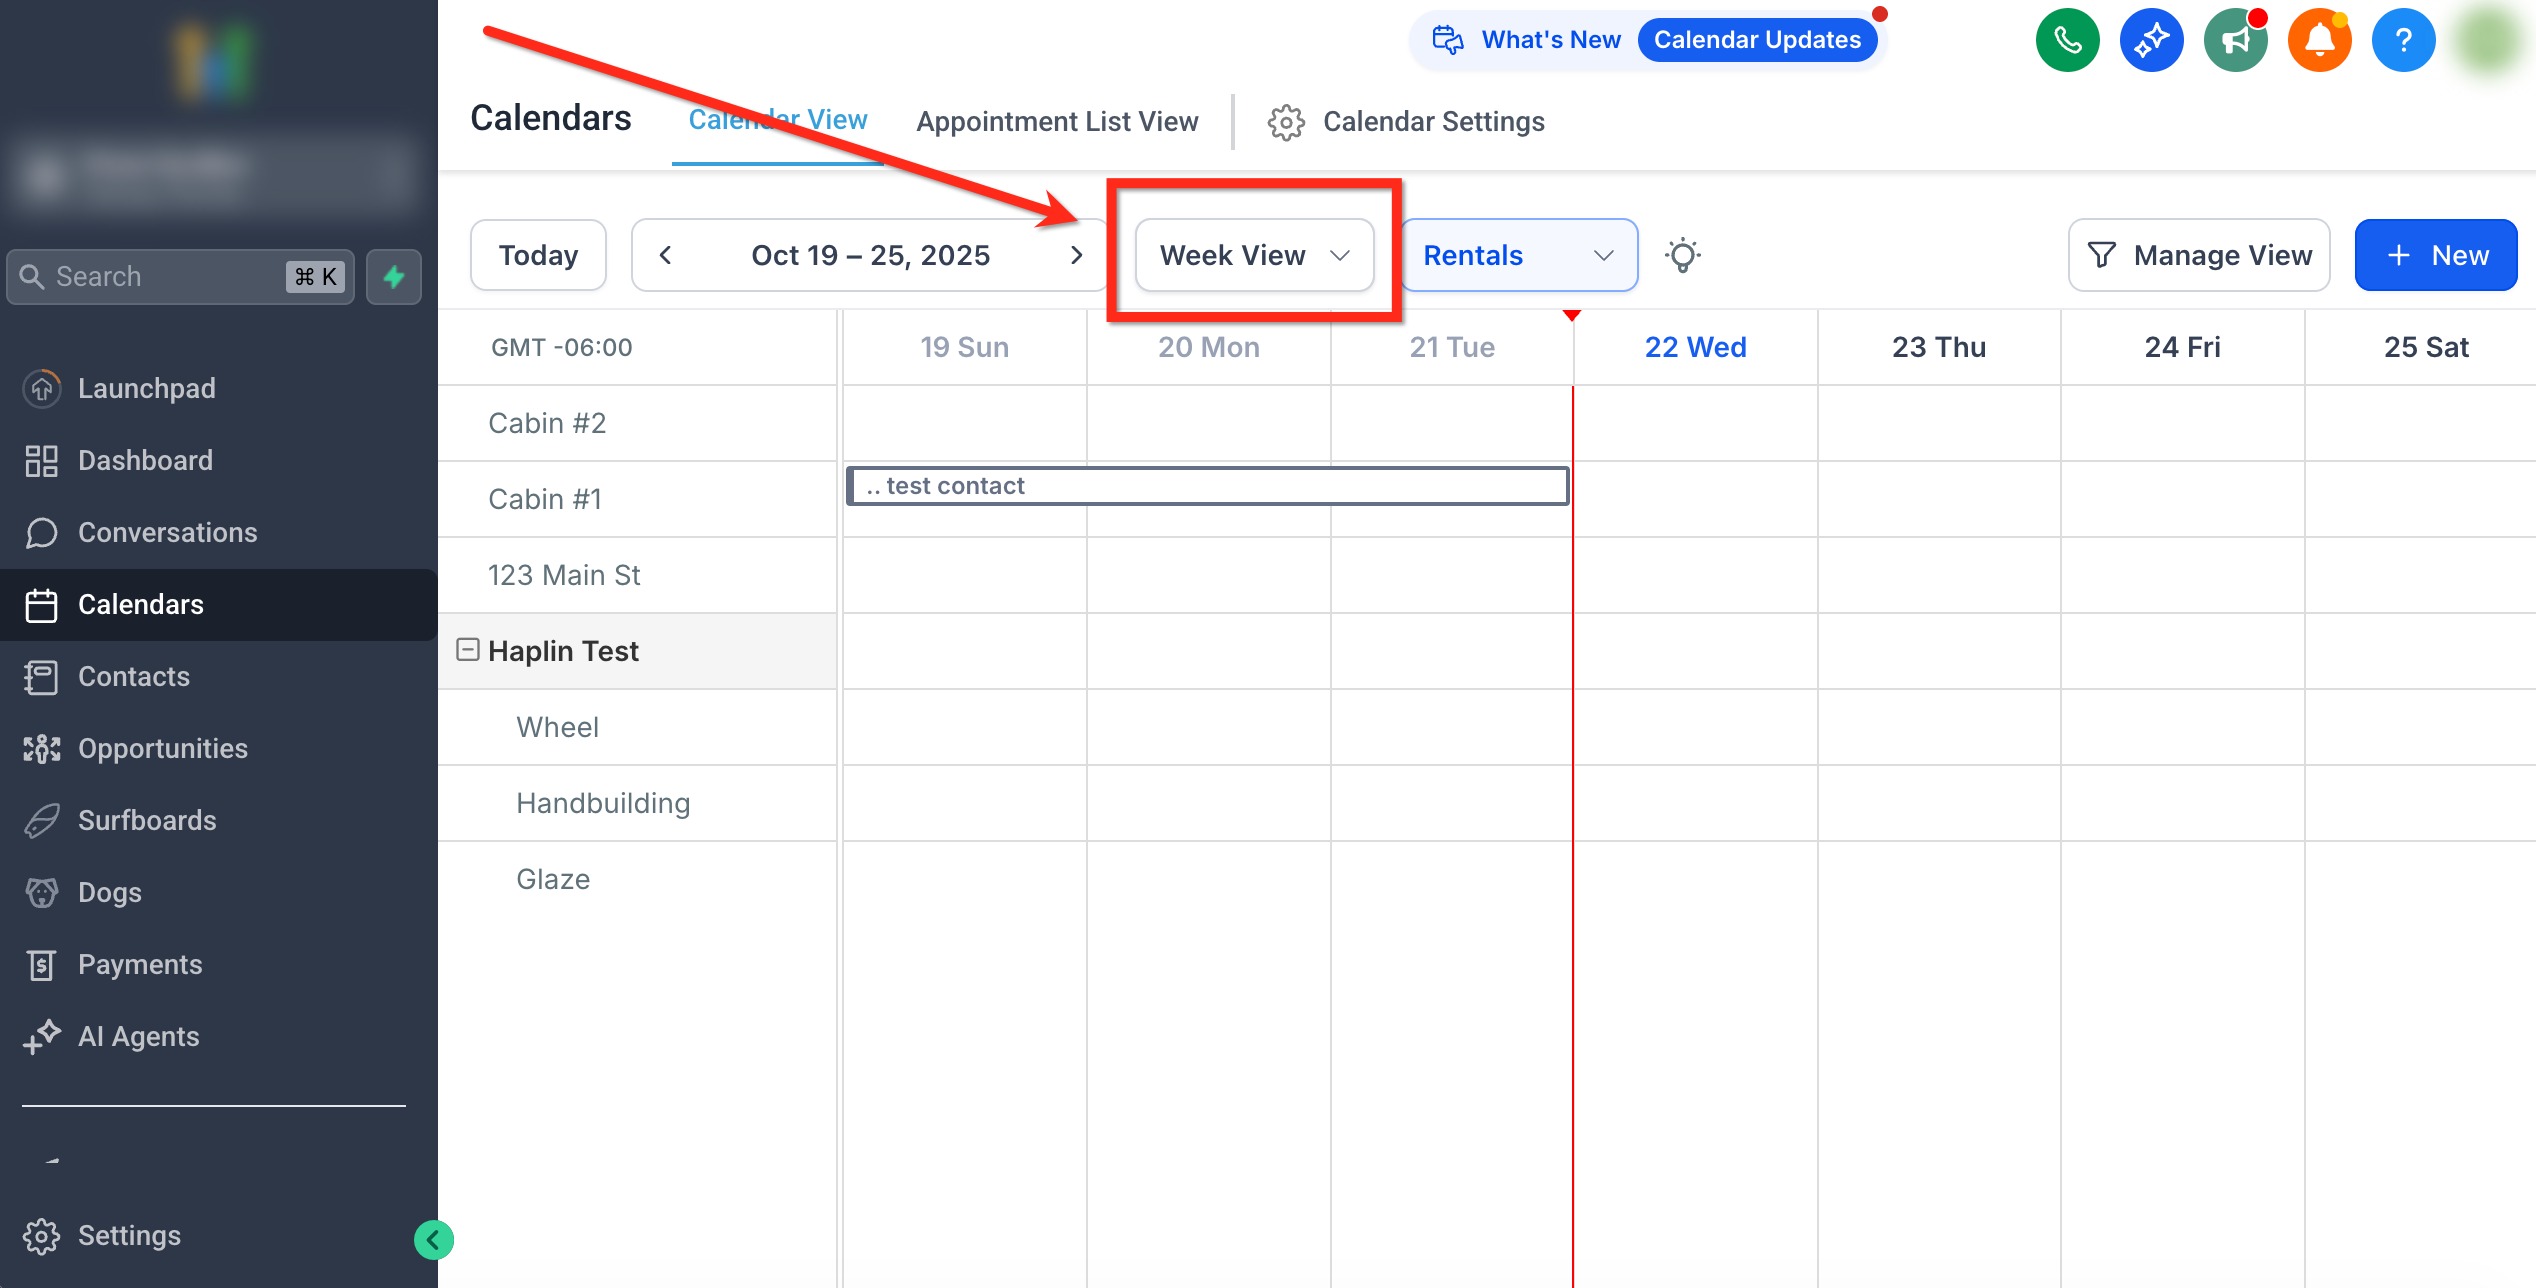2536x1288 pixels.
Task: Open the AI sparkle assistant icon
Action: pyautogui.click(x=2151, y=40)
